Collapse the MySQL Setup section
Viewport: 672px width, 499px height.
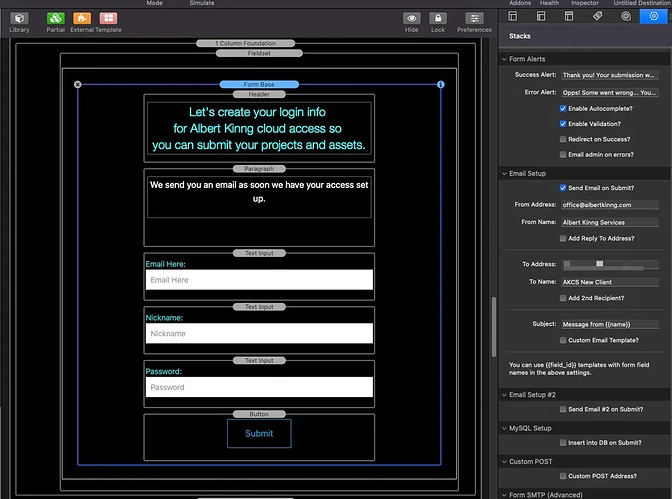coord(504,428)
